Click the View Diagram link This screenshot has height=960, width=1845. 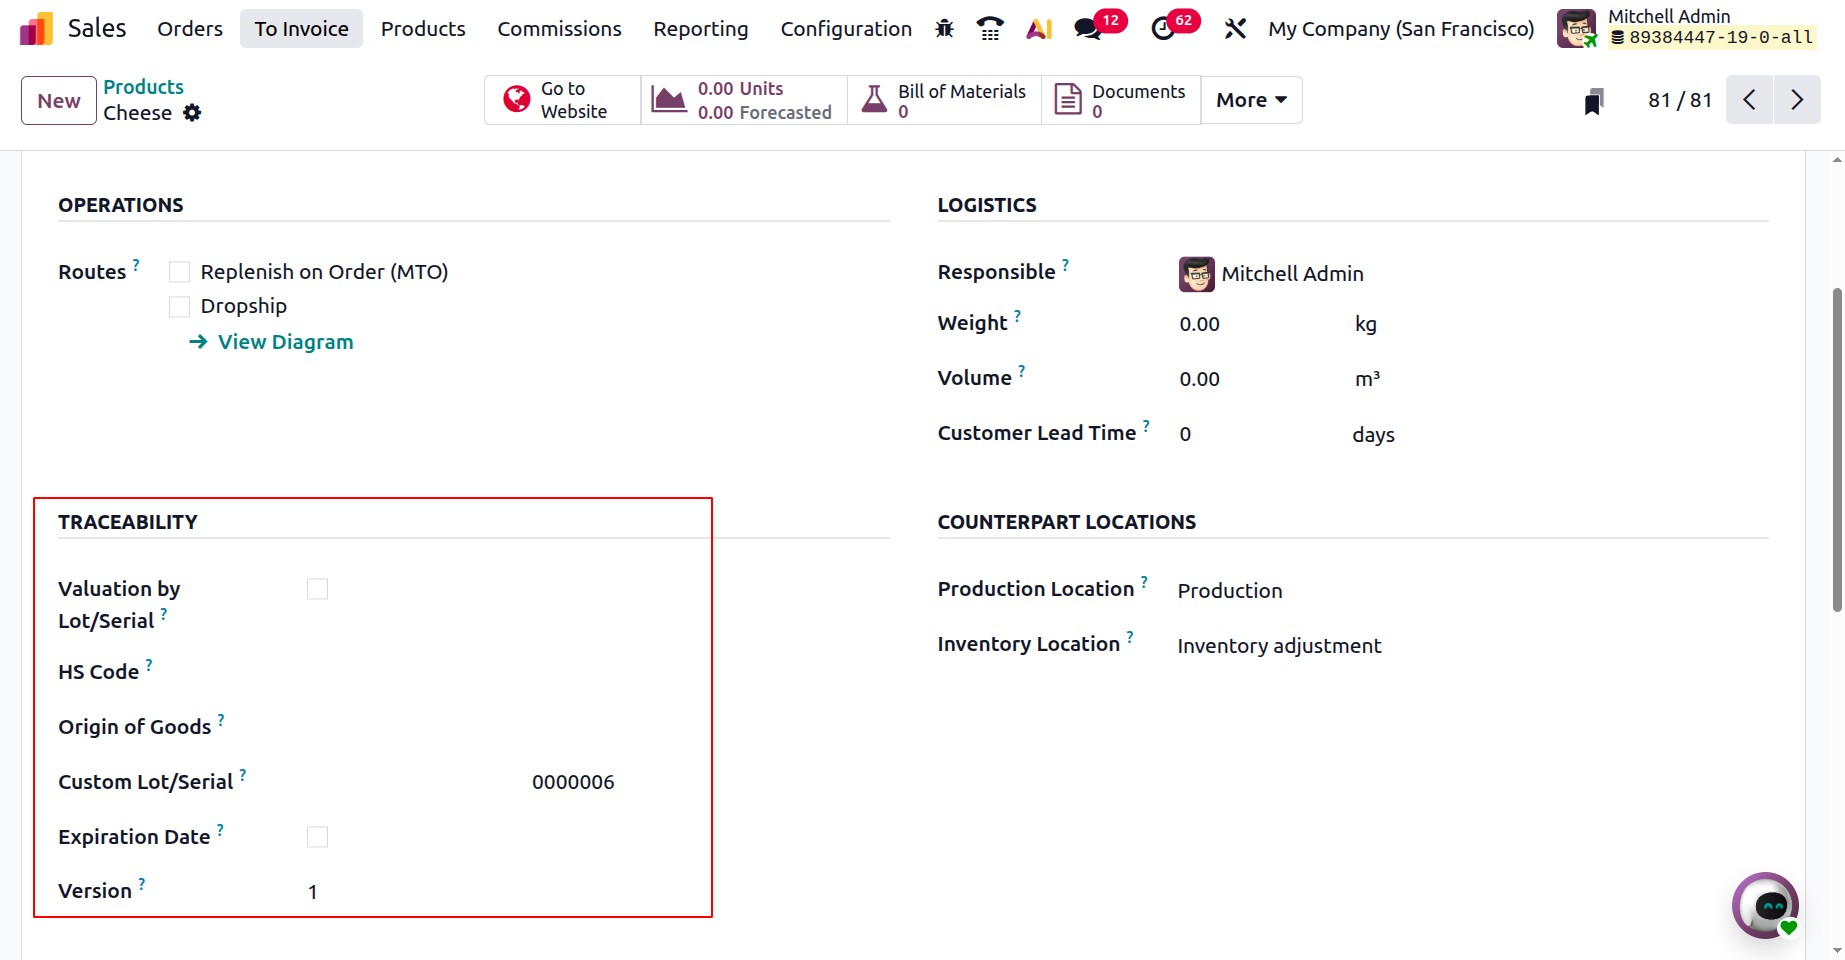[285, 342]
